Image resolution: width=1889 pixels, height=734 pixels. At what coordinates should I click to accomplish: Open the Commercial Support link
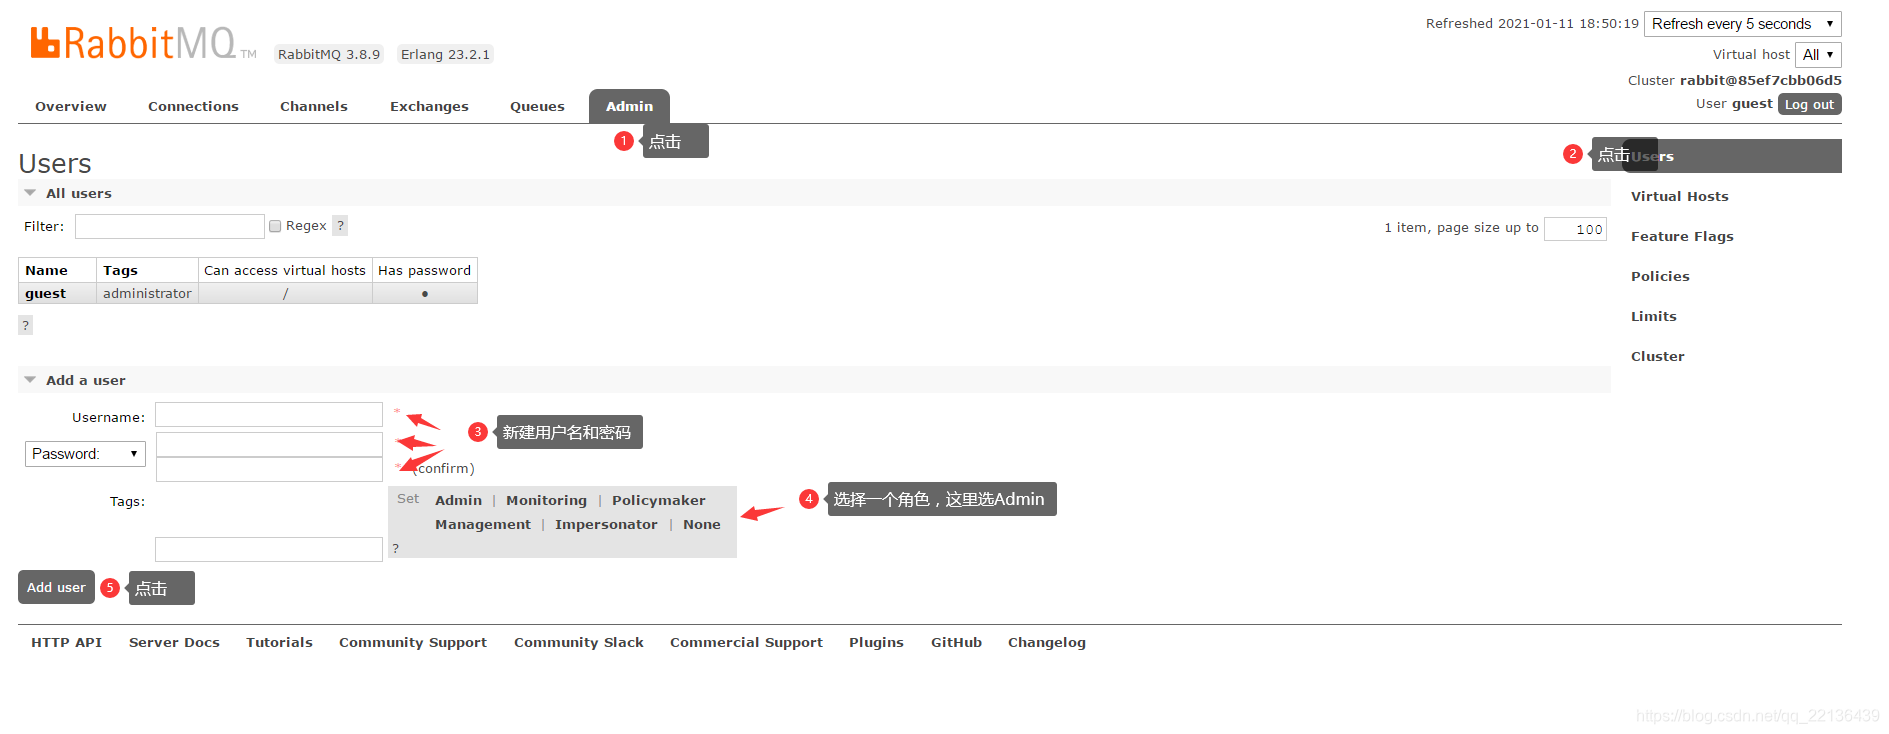coord(746,642)
